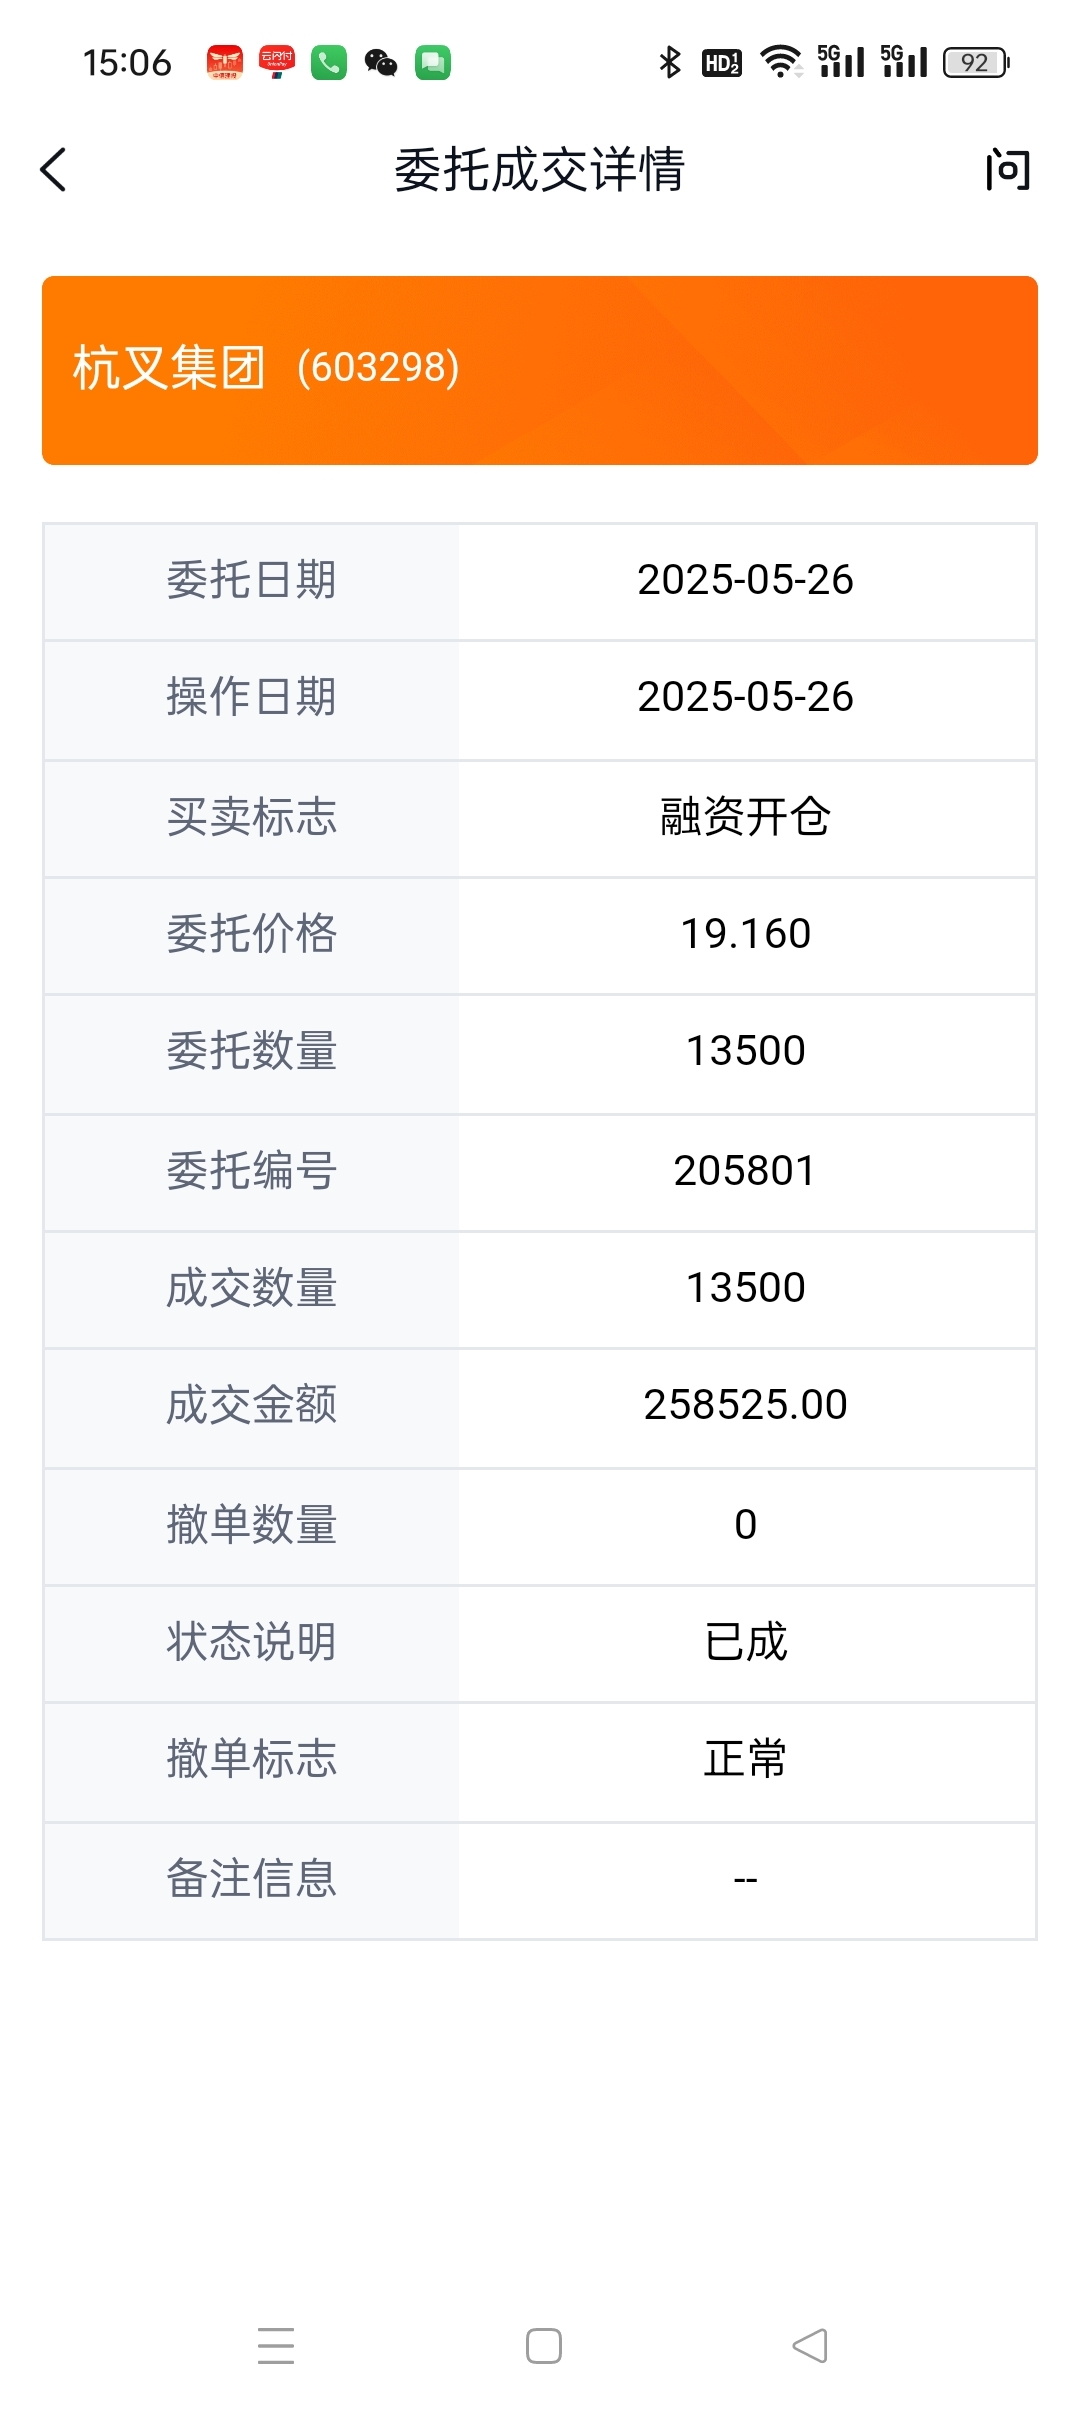Screen dimensions: 1080x2412
Task: Tap the 委托日期 value 2025-05-26
Action: 745,580
